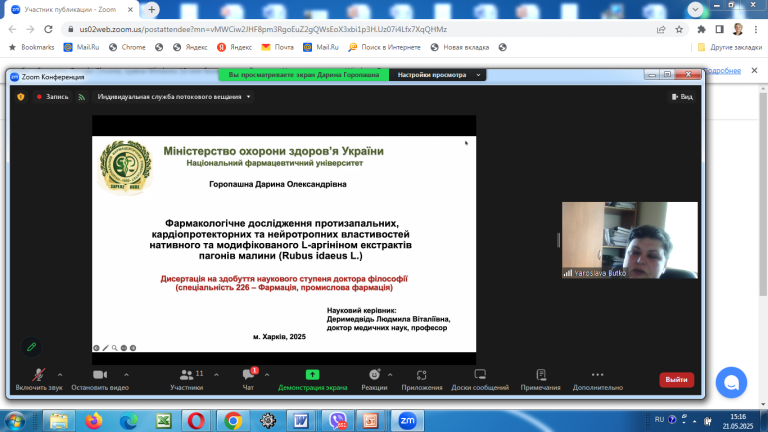Image resolution: width=768 pixels, height=432 pixels.
Task: Click the Вид view button
Action: (682, 97)
